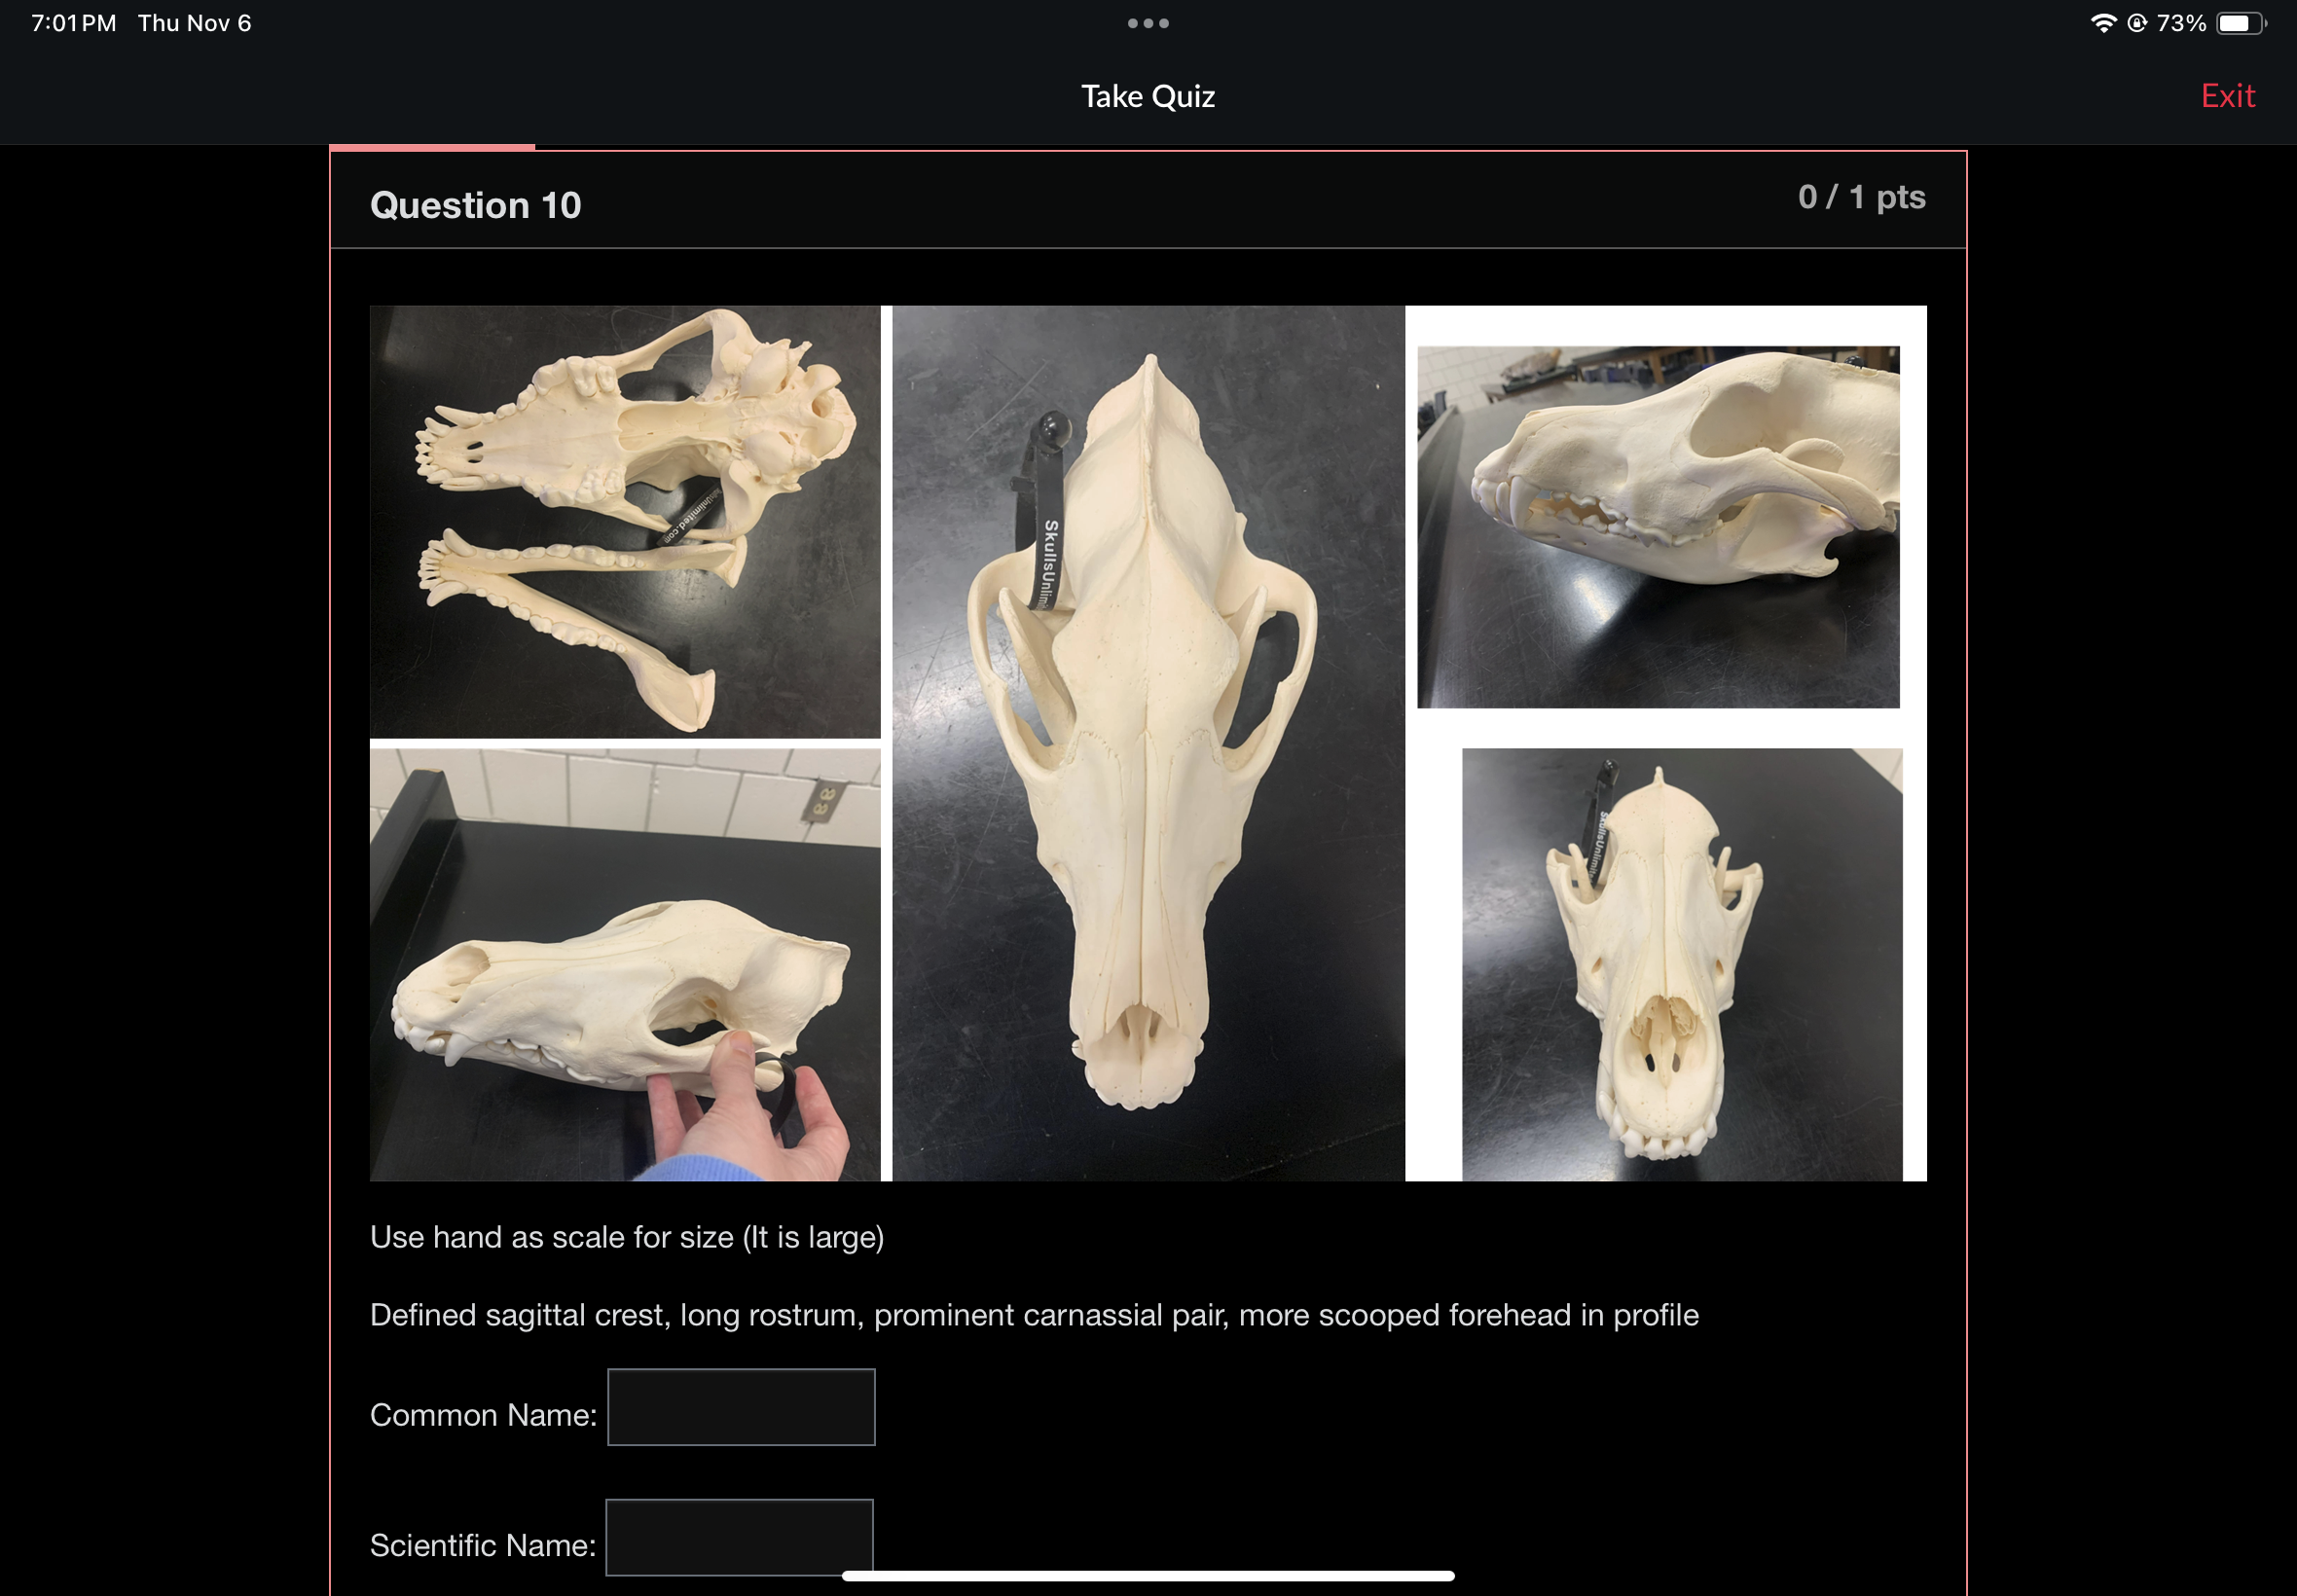Click the Common Name input field
The height and width of the screenshot is (1596, 2297).
click(x=741, y=1406)
